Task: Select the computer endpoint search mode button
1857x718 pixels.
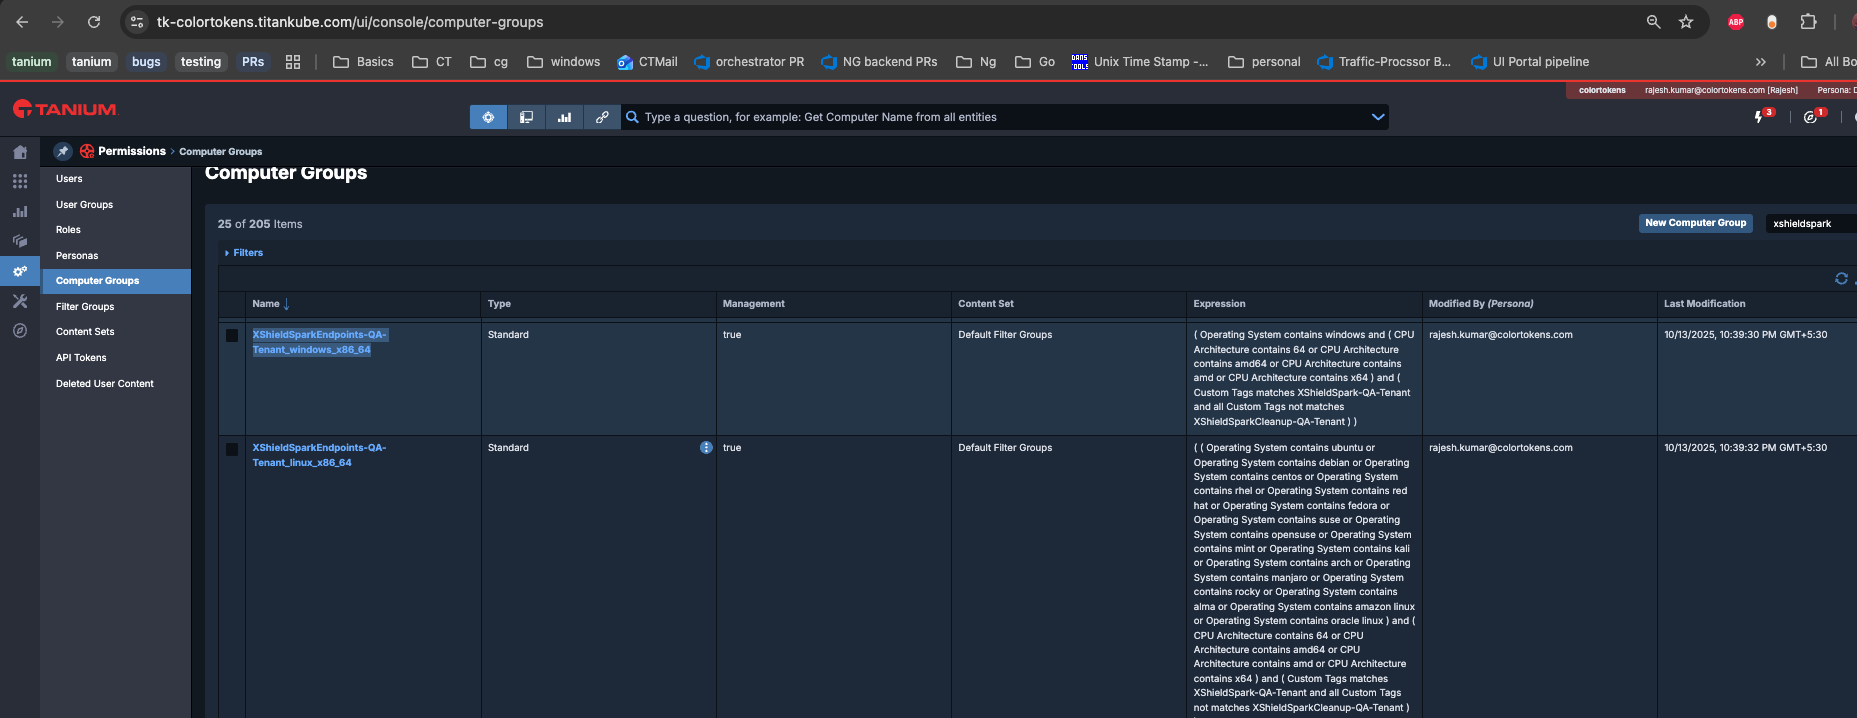Action: 526,117
